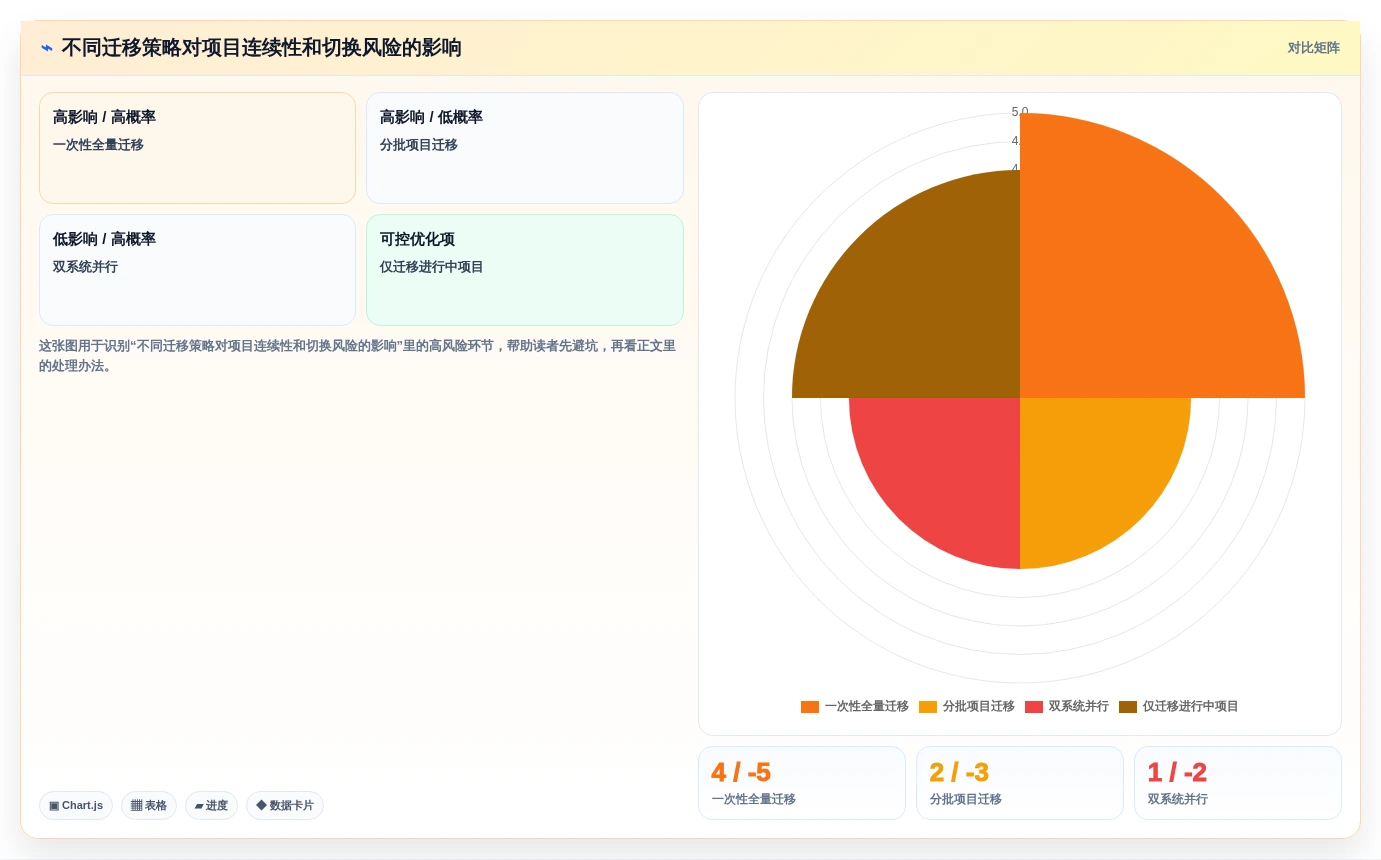The width and height of the screenshot is (1381, 860).
Task: Click the 对比矩阵 label in header
Action: coord(1313,48)
